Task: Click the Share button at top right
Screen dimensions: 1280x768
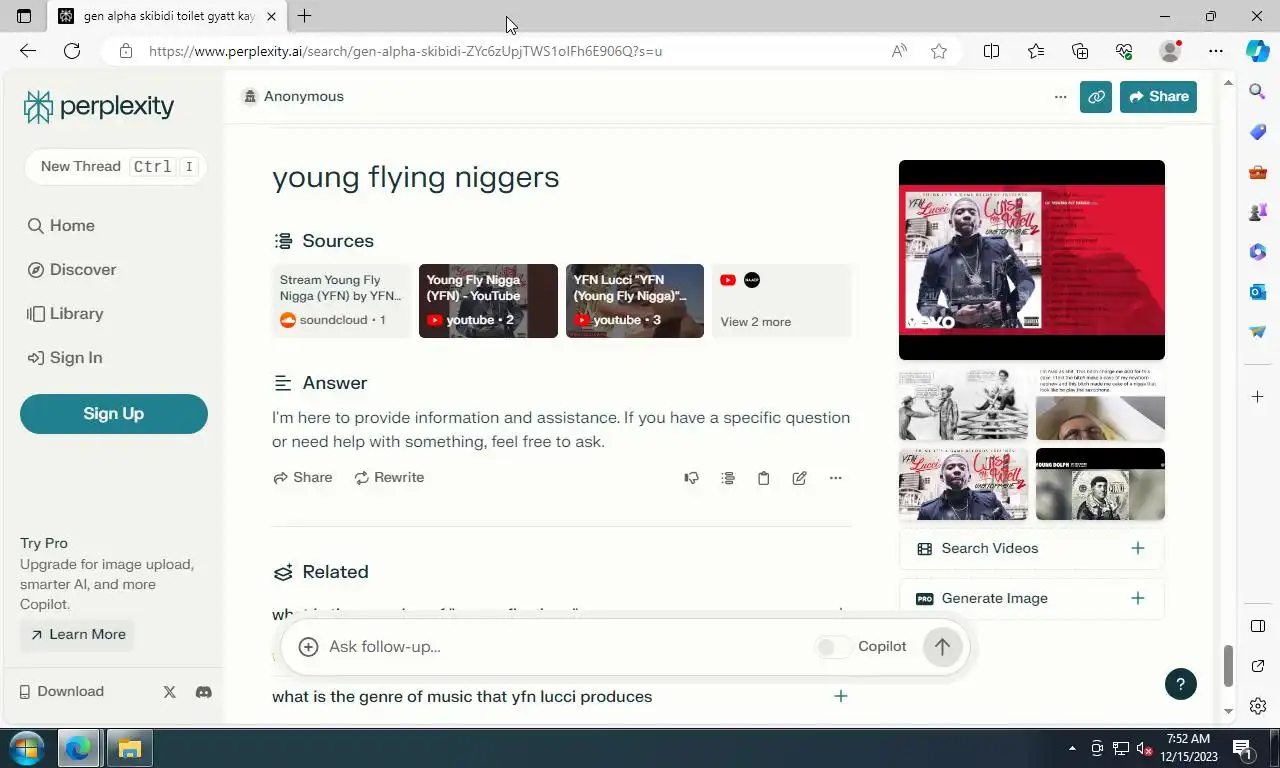Action: (x=1158, y=97)
